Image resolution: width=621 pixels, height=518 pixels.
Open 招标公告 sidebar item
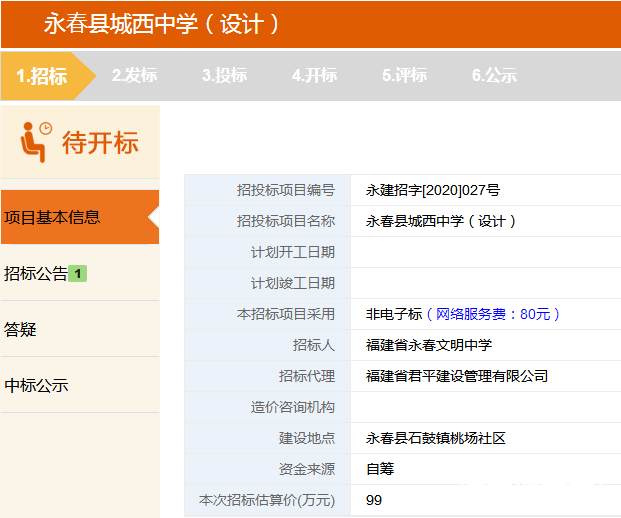click(80, 274)
